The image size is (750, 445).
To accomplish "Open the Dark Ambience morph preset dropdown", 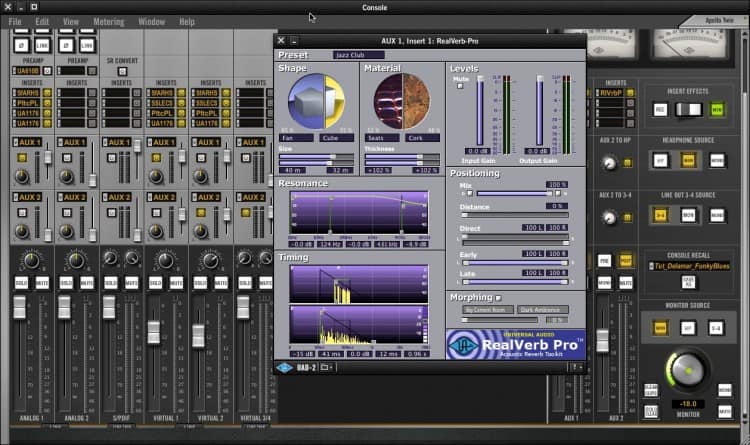I will pos(543,310).
